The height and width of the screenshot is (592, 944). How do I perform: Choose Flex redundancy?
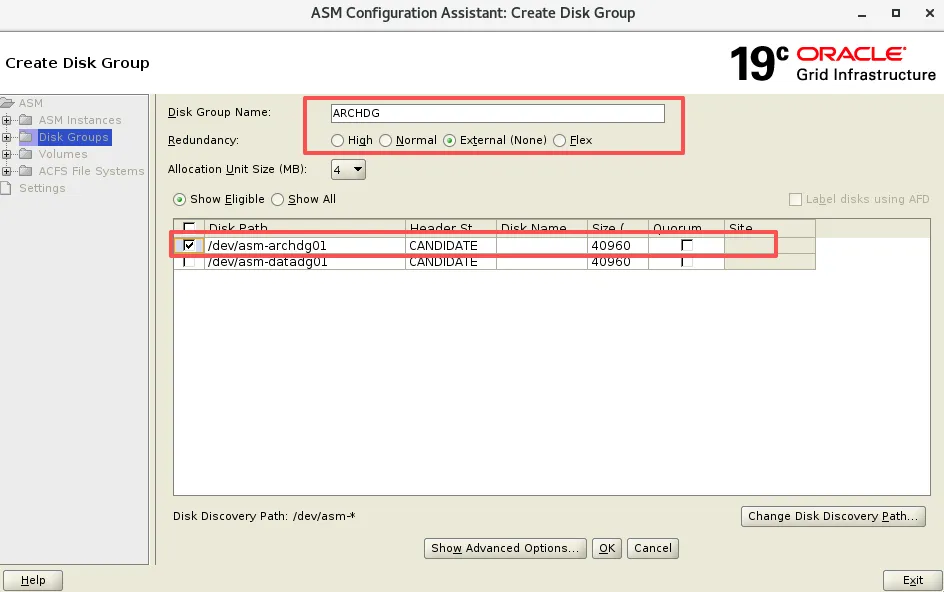coord(559,140)
